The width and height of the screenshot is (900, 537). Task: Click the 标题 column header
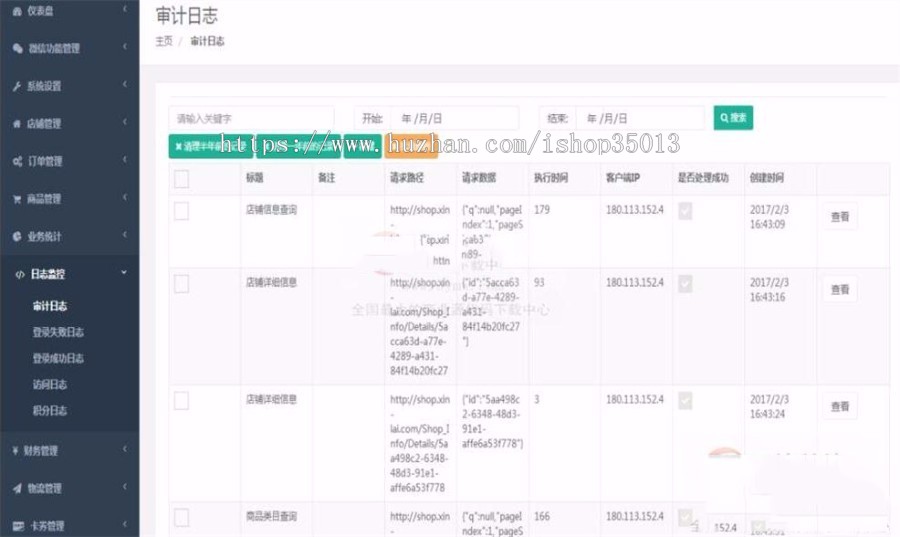tap(255, 178)
